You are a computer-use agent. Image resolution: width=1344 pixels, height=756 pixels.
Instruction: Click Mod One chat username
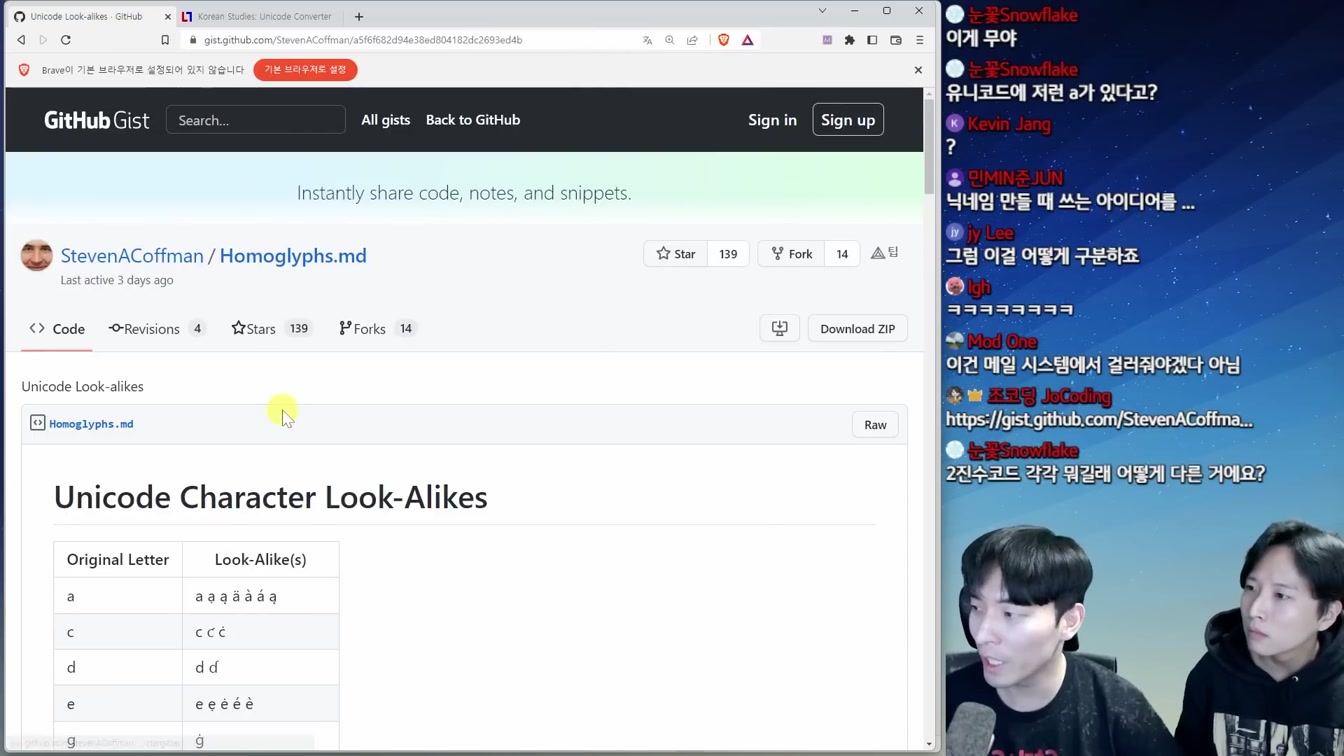[x=1002, y=342]
